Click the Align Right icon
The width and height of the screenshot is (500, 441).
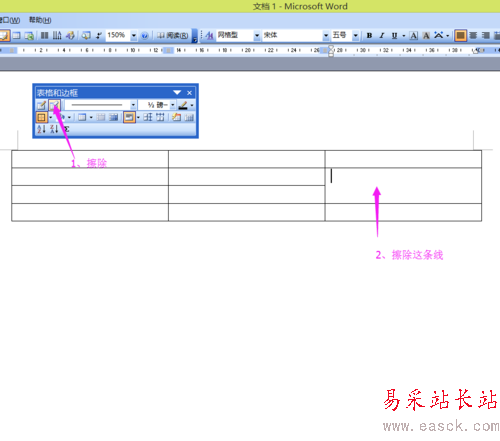pyautogui.click(x=486, y=35)
